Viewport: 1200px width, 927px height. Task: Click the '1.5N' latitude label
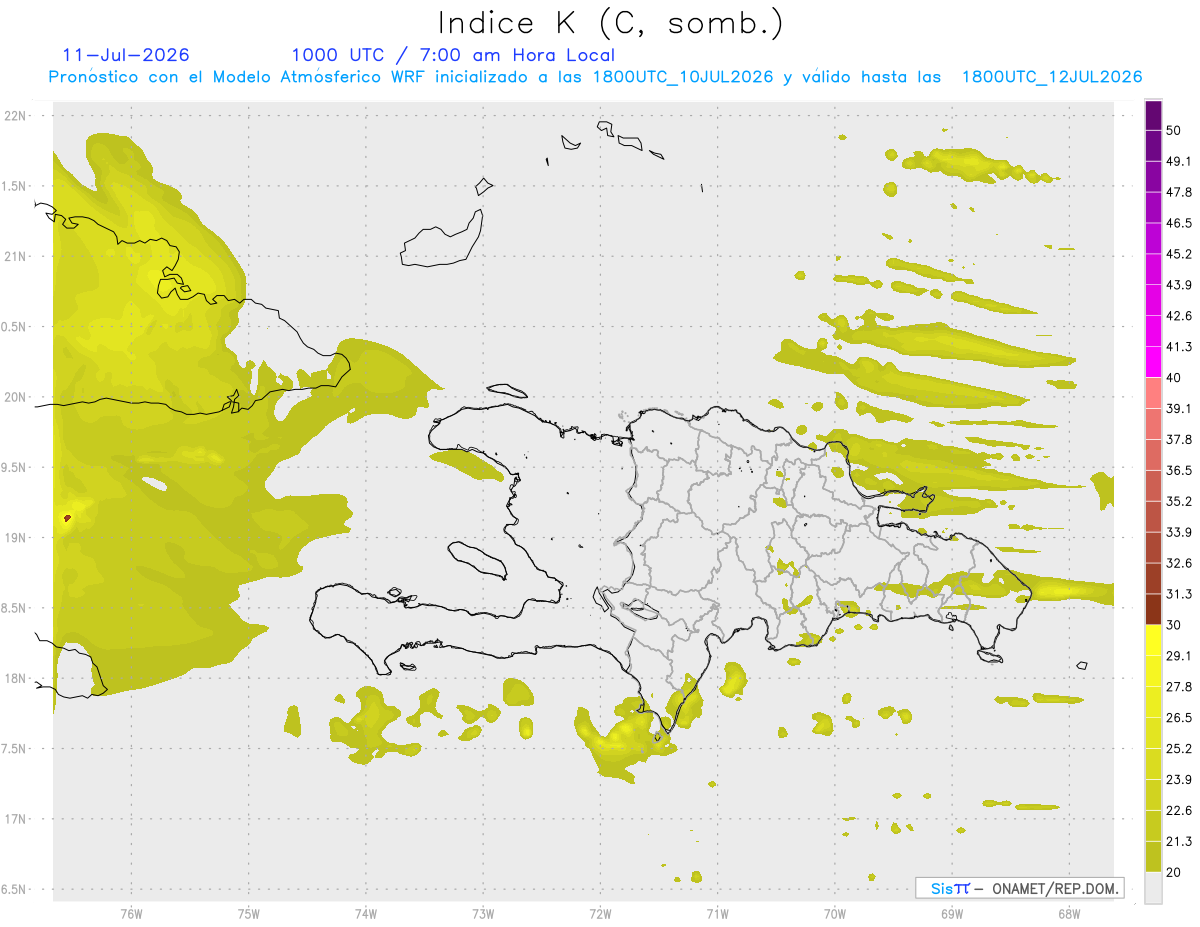[15, 187]
